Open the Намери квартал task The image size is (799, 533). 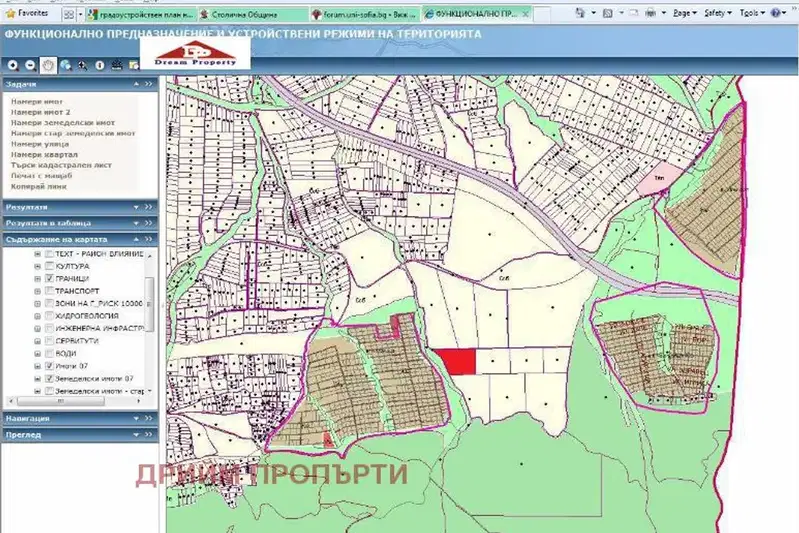point(44,154)
